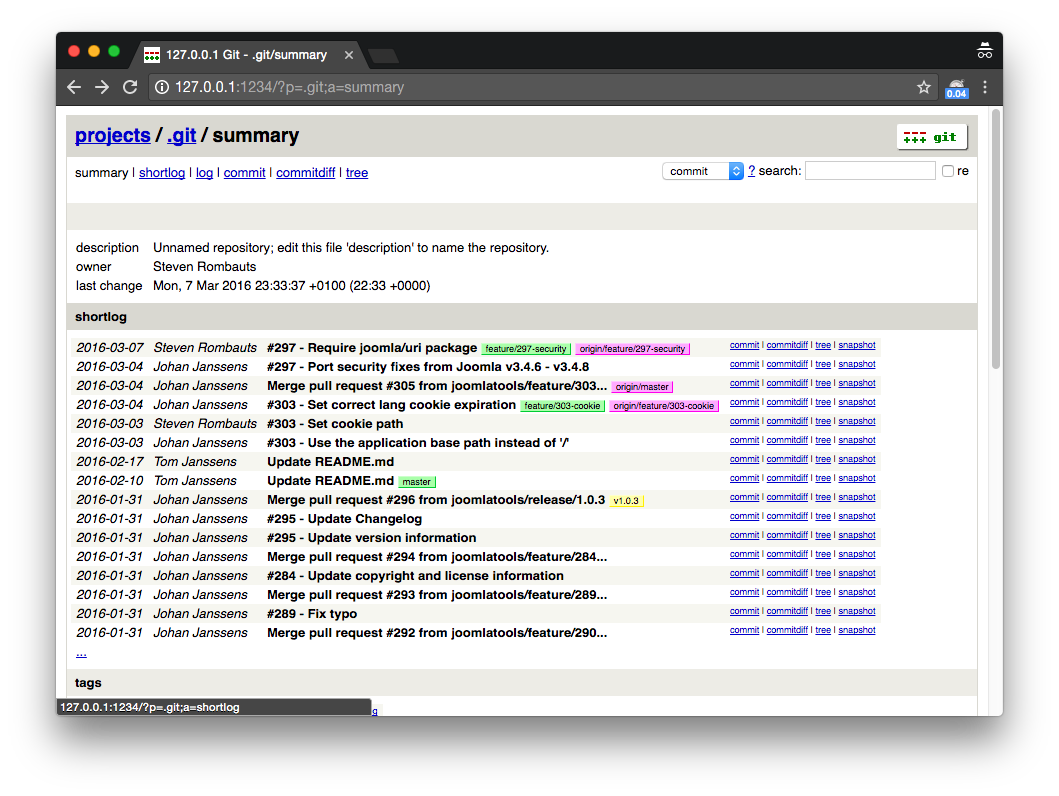Click the browser back arrow
Screen dimensions: 1059x796
click(74, 87)
